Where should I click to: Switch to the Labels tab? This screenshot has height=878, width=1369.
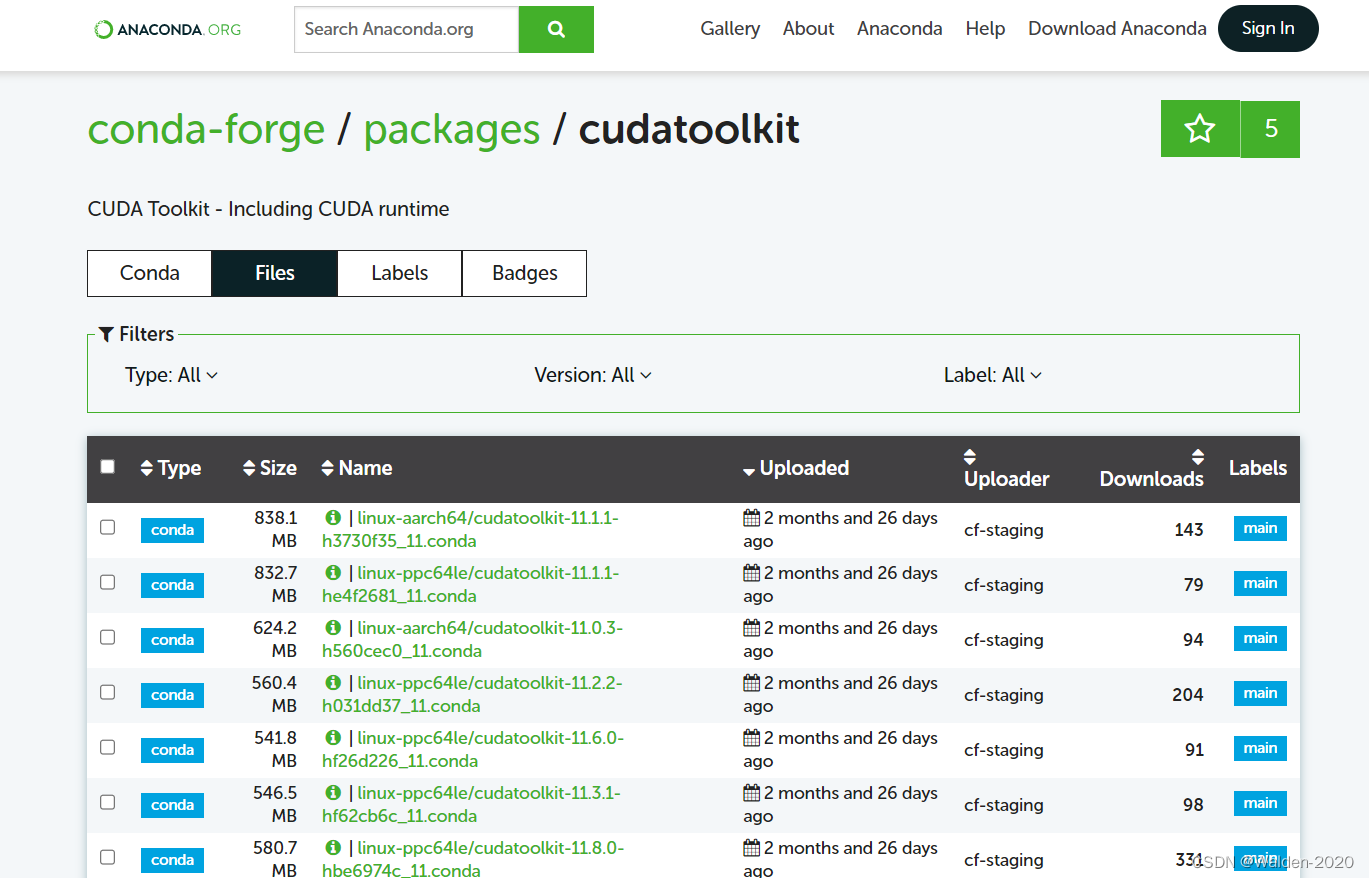point(400,273)
